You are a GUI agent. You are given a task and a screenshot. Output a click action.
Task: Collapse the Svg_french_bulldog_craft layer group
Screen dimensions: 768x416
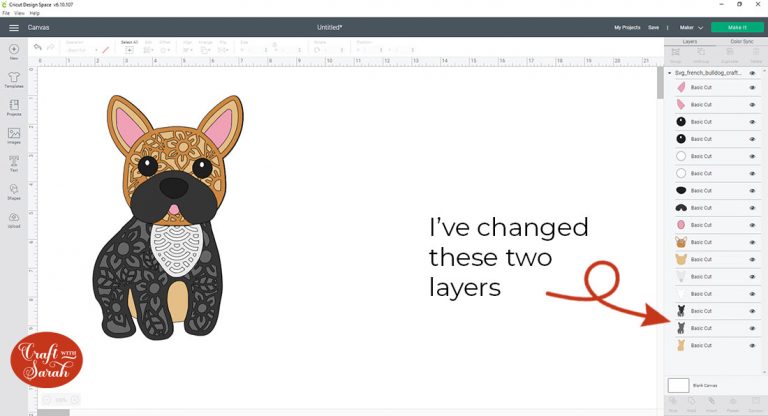(670, 73)
